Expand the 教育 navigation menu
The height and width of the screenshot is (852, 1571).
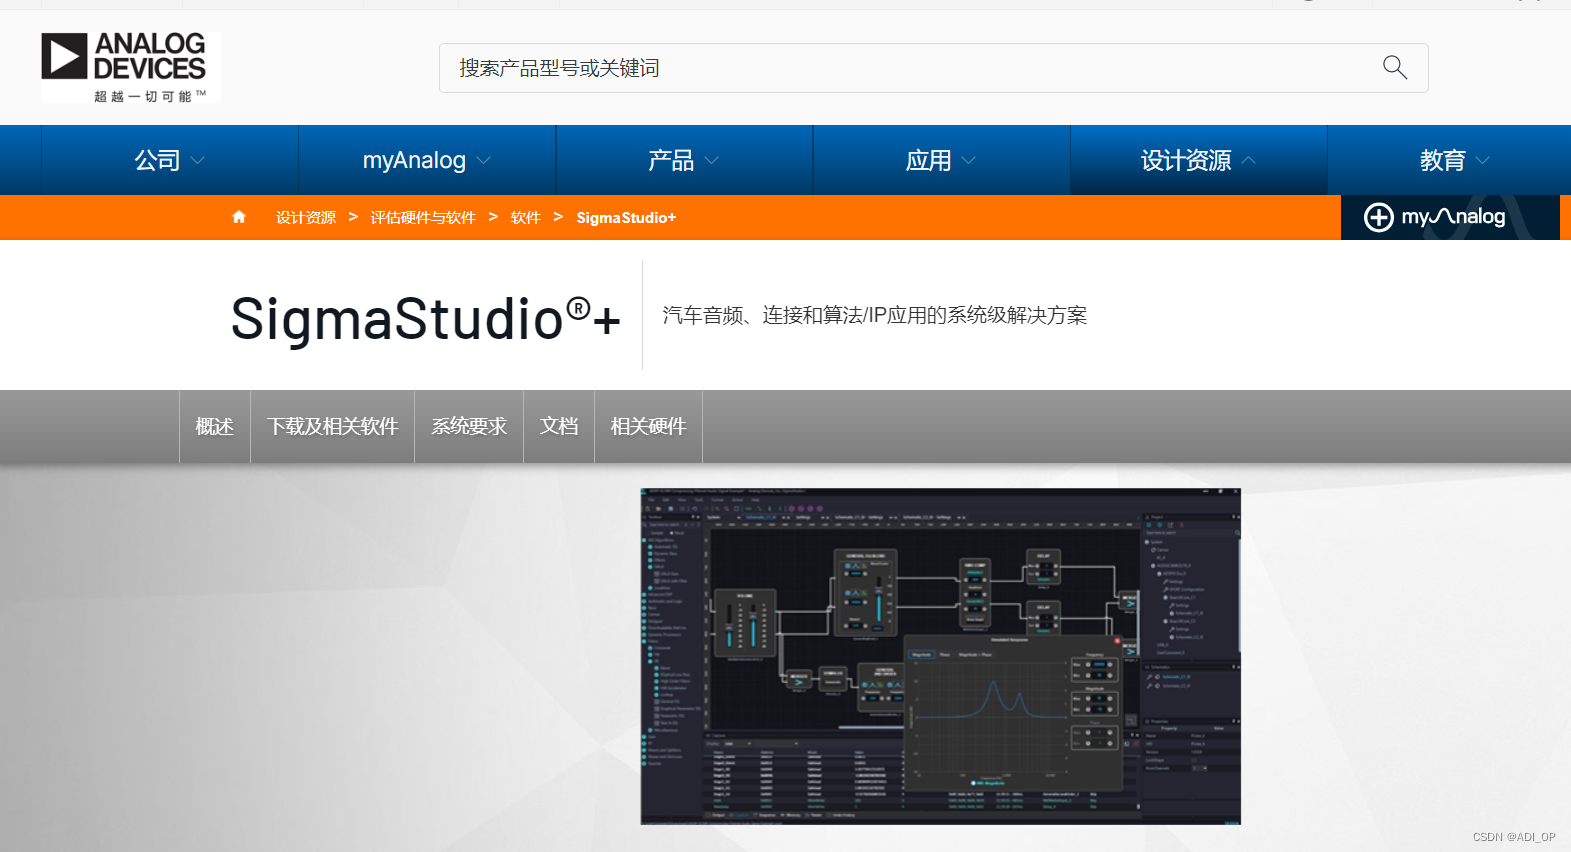1455,160
